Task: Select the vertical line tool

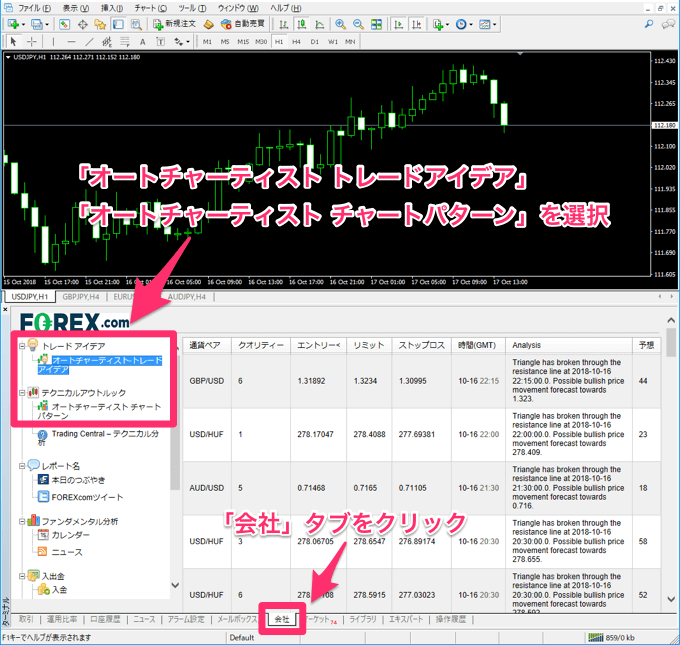Action: (x=53, y=42)
